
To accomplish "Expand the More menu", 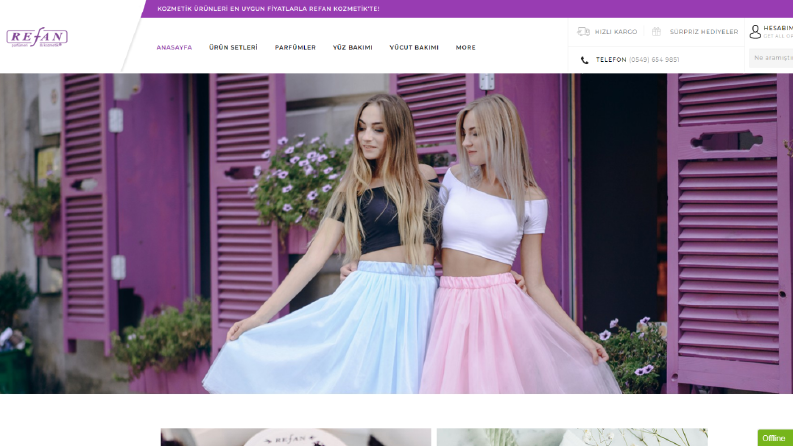I will pyautogui.click(x=465, y=48).
